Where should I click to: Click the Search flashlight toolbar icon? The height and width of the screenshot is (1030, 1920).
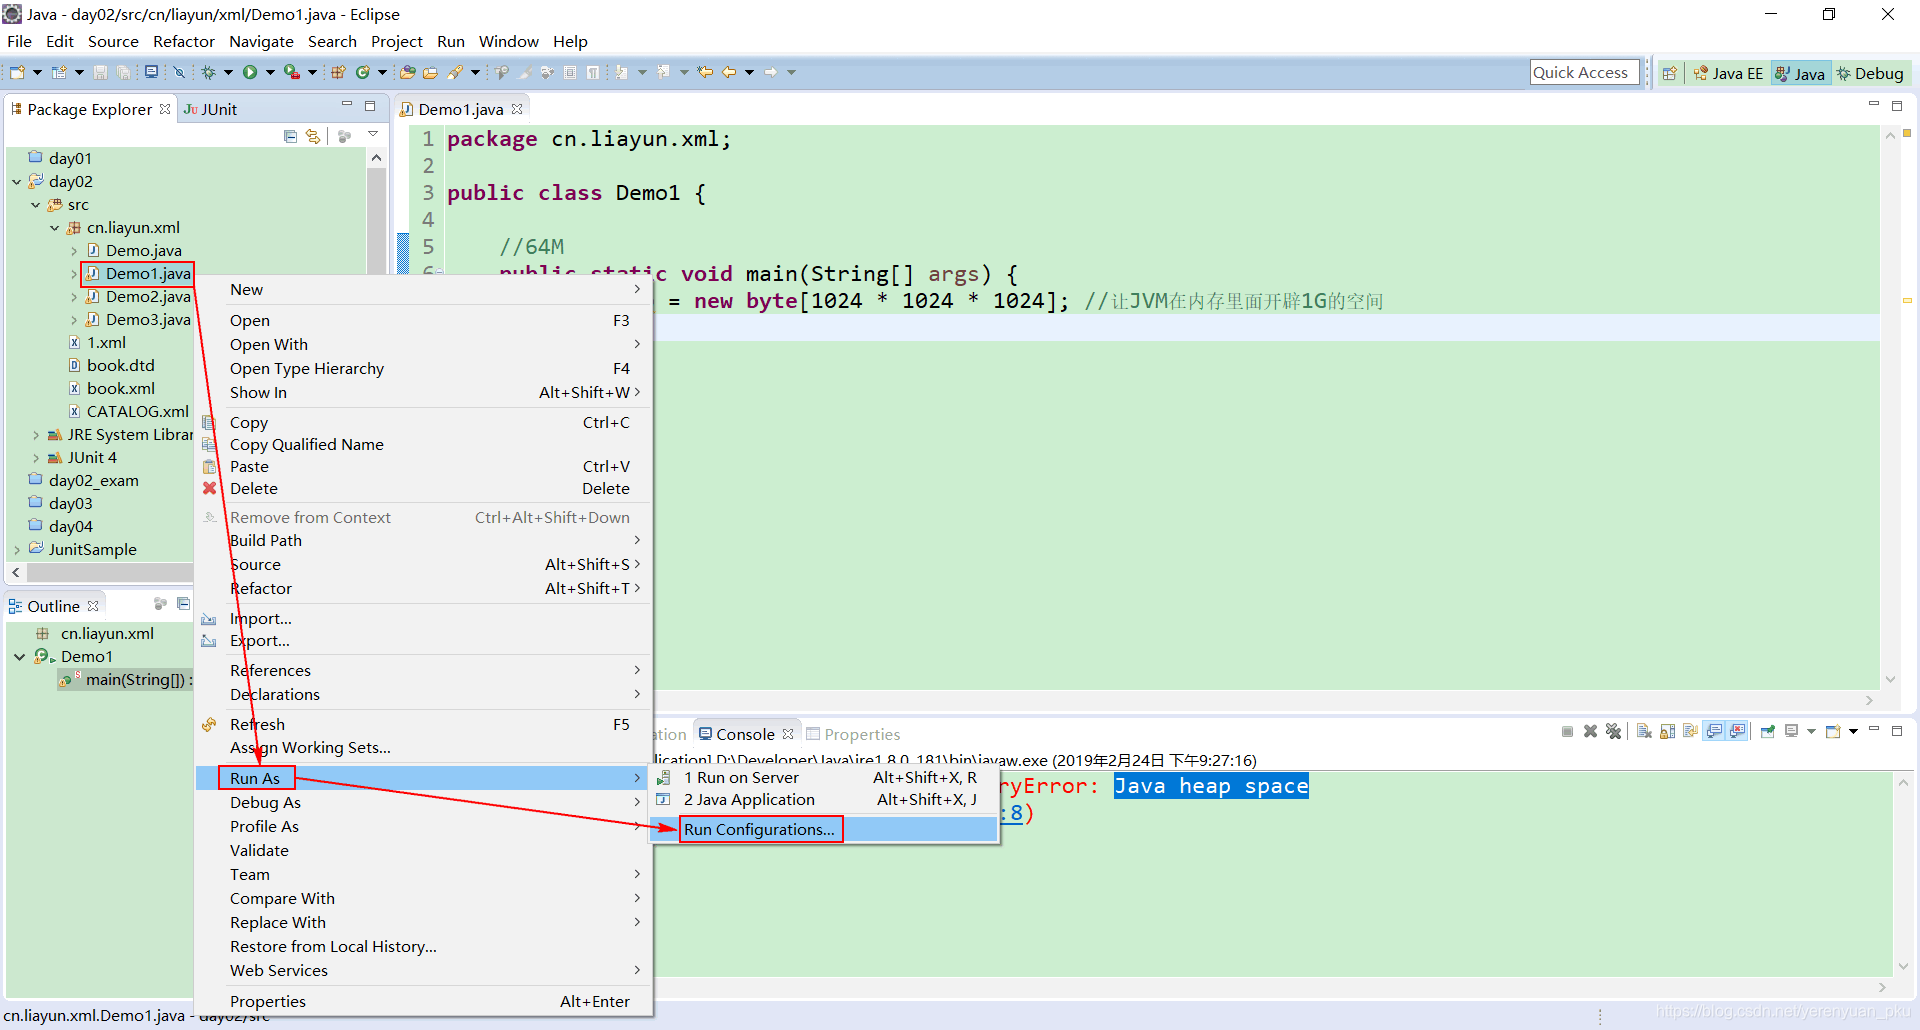pos(455,72)
